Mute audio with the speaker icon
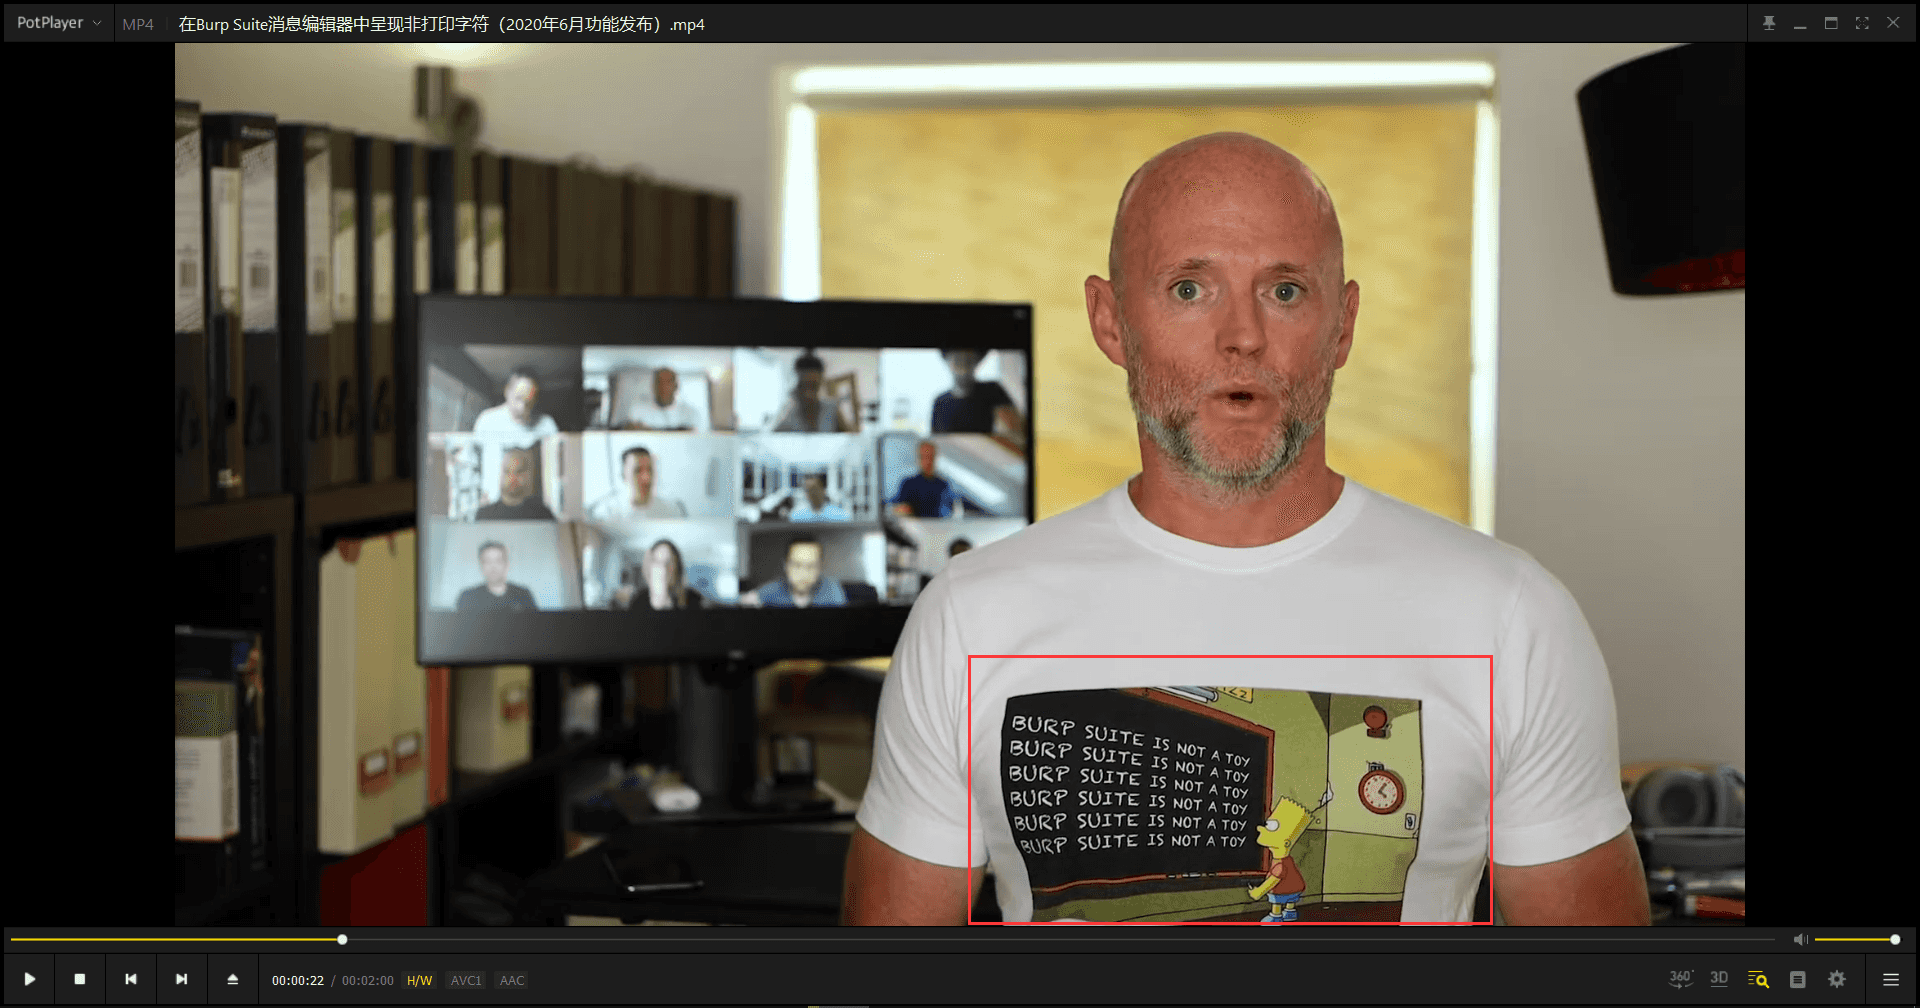The height and width of the screenshot is (1008, 1920). coord(1800,940)
